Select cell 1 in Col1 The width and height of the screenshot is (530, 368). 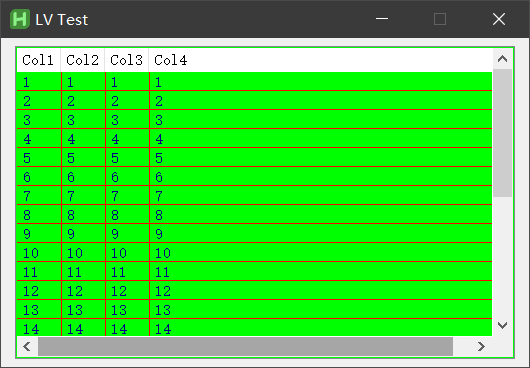click(x=39, y=81)
